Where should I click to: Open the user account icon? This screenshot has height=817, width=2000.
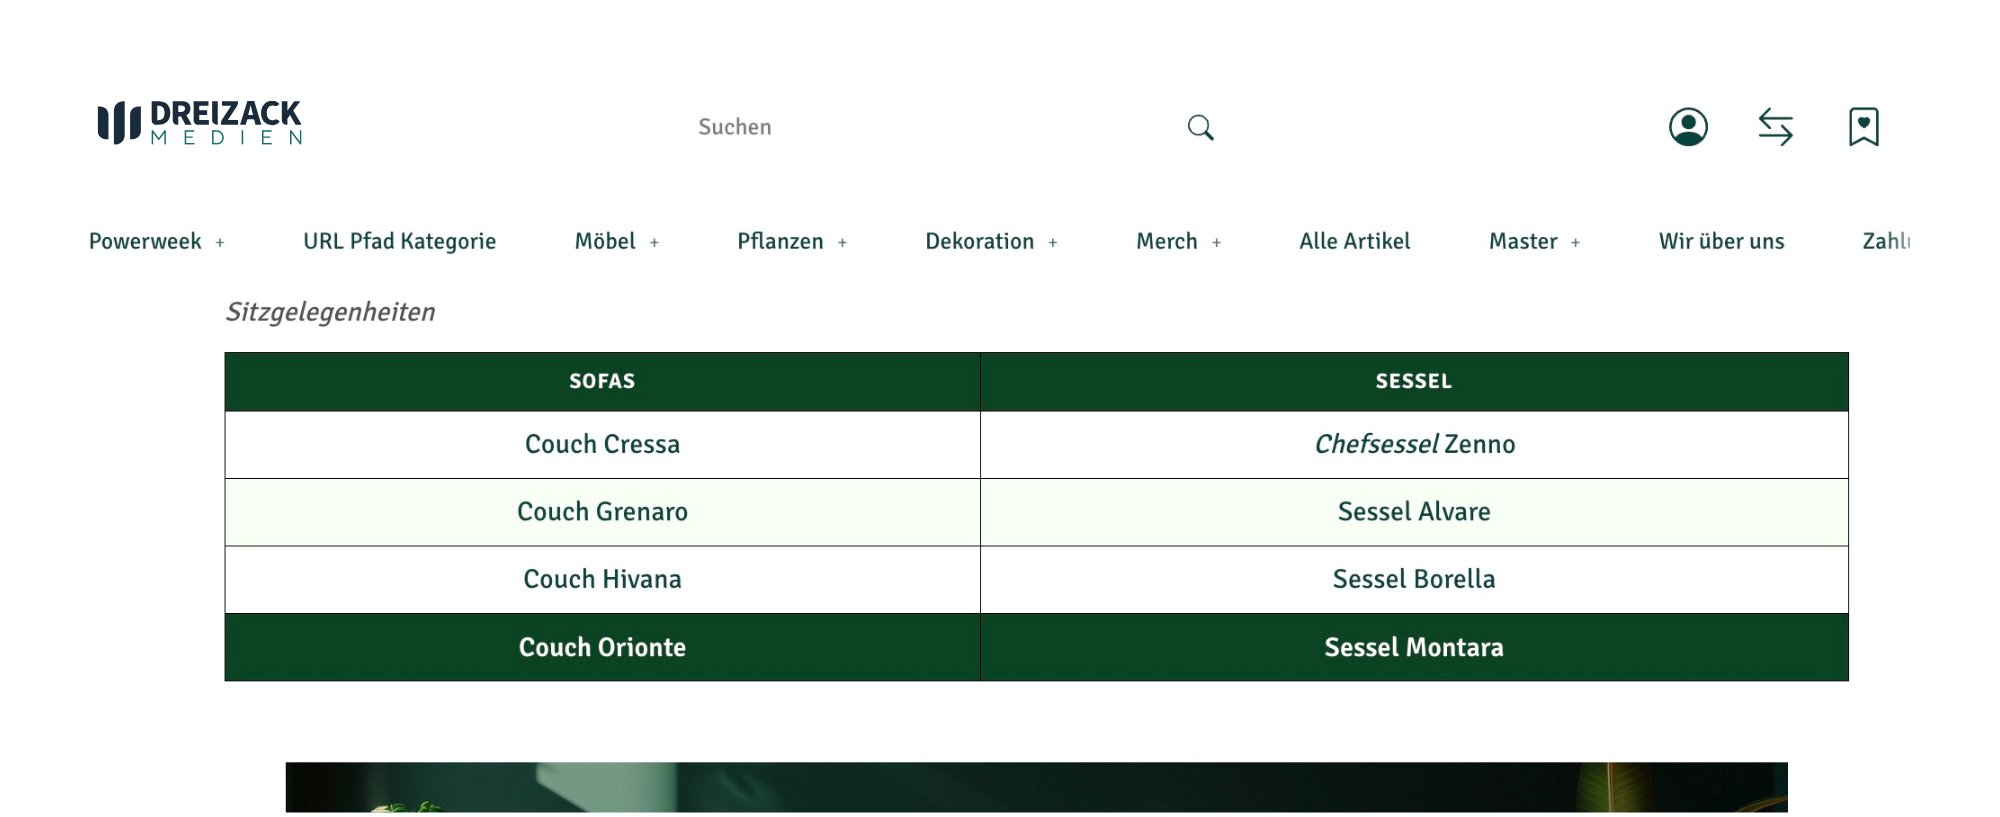[x=1688, y=127]
